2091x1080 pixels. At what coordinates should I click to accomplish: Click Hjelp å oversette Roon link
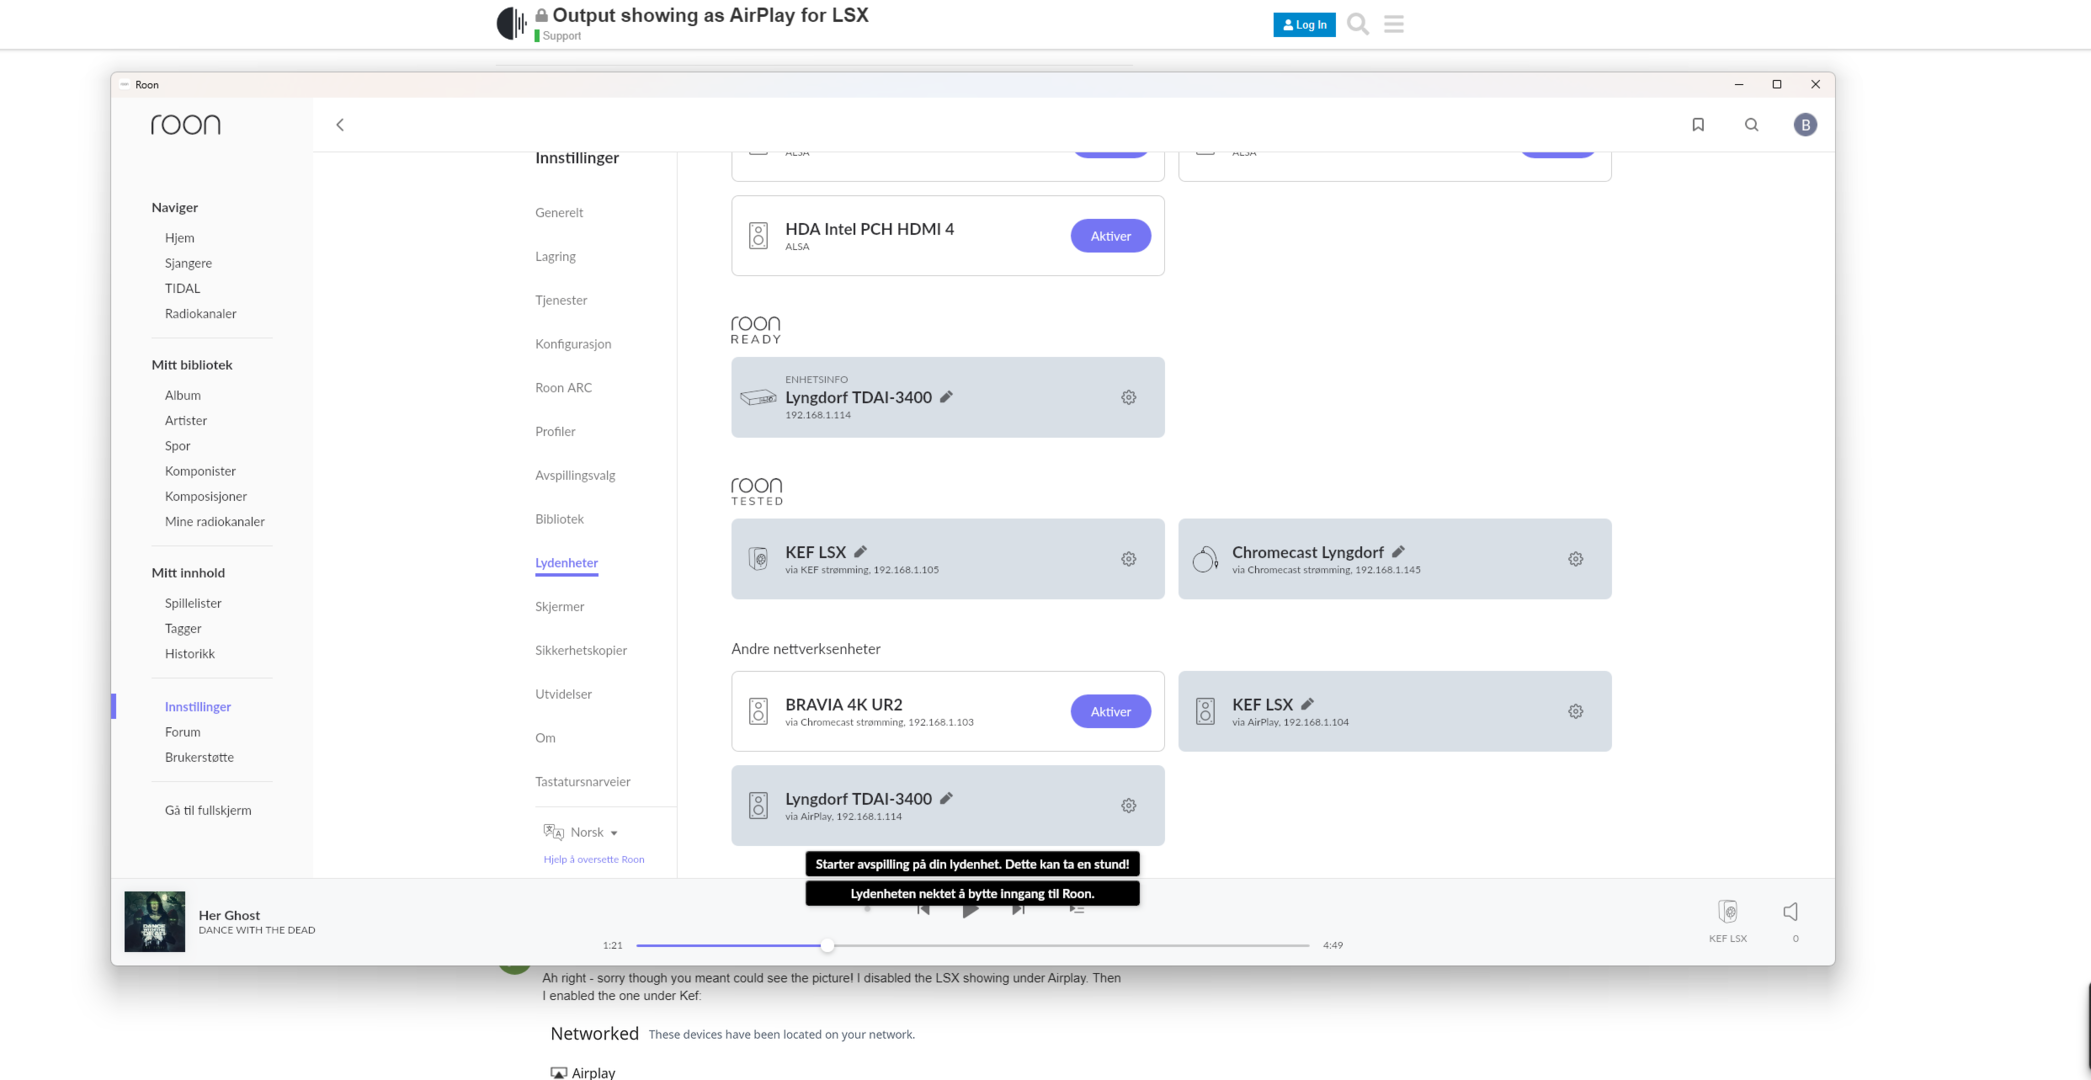pos(593,859)
